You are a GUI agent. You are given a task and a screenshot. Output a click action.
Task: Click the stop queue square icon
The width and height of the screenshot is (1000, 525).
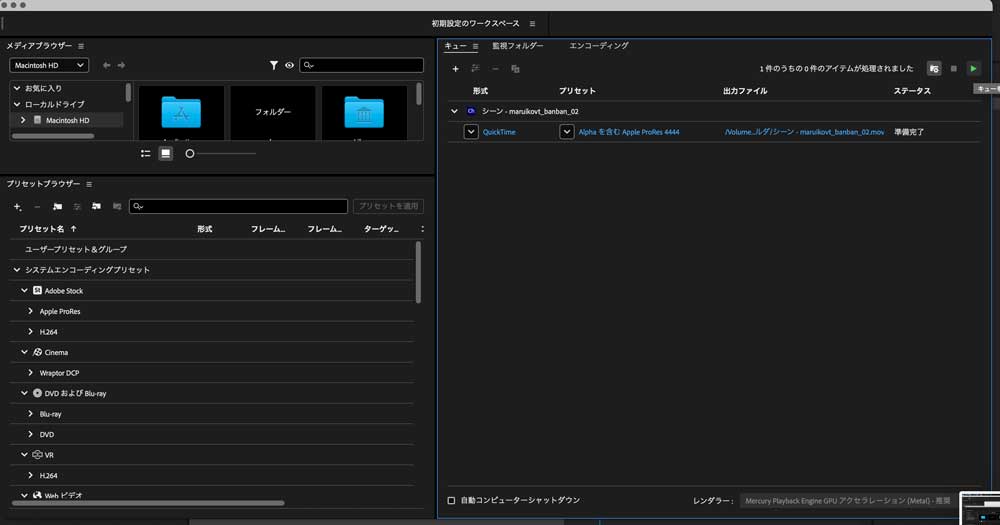(953, 68)
